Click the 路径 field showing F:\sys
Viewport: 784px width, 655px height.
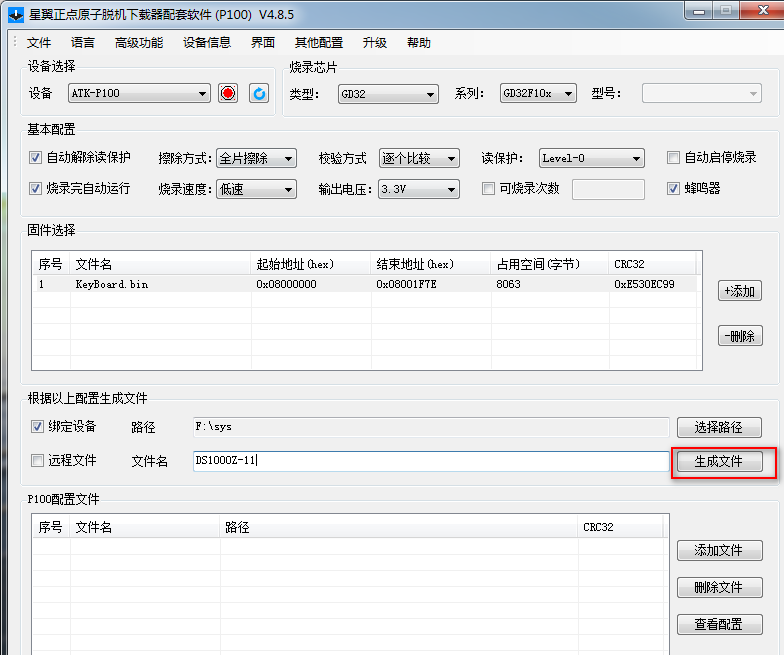pyautogui.click(x=431, y=427)
